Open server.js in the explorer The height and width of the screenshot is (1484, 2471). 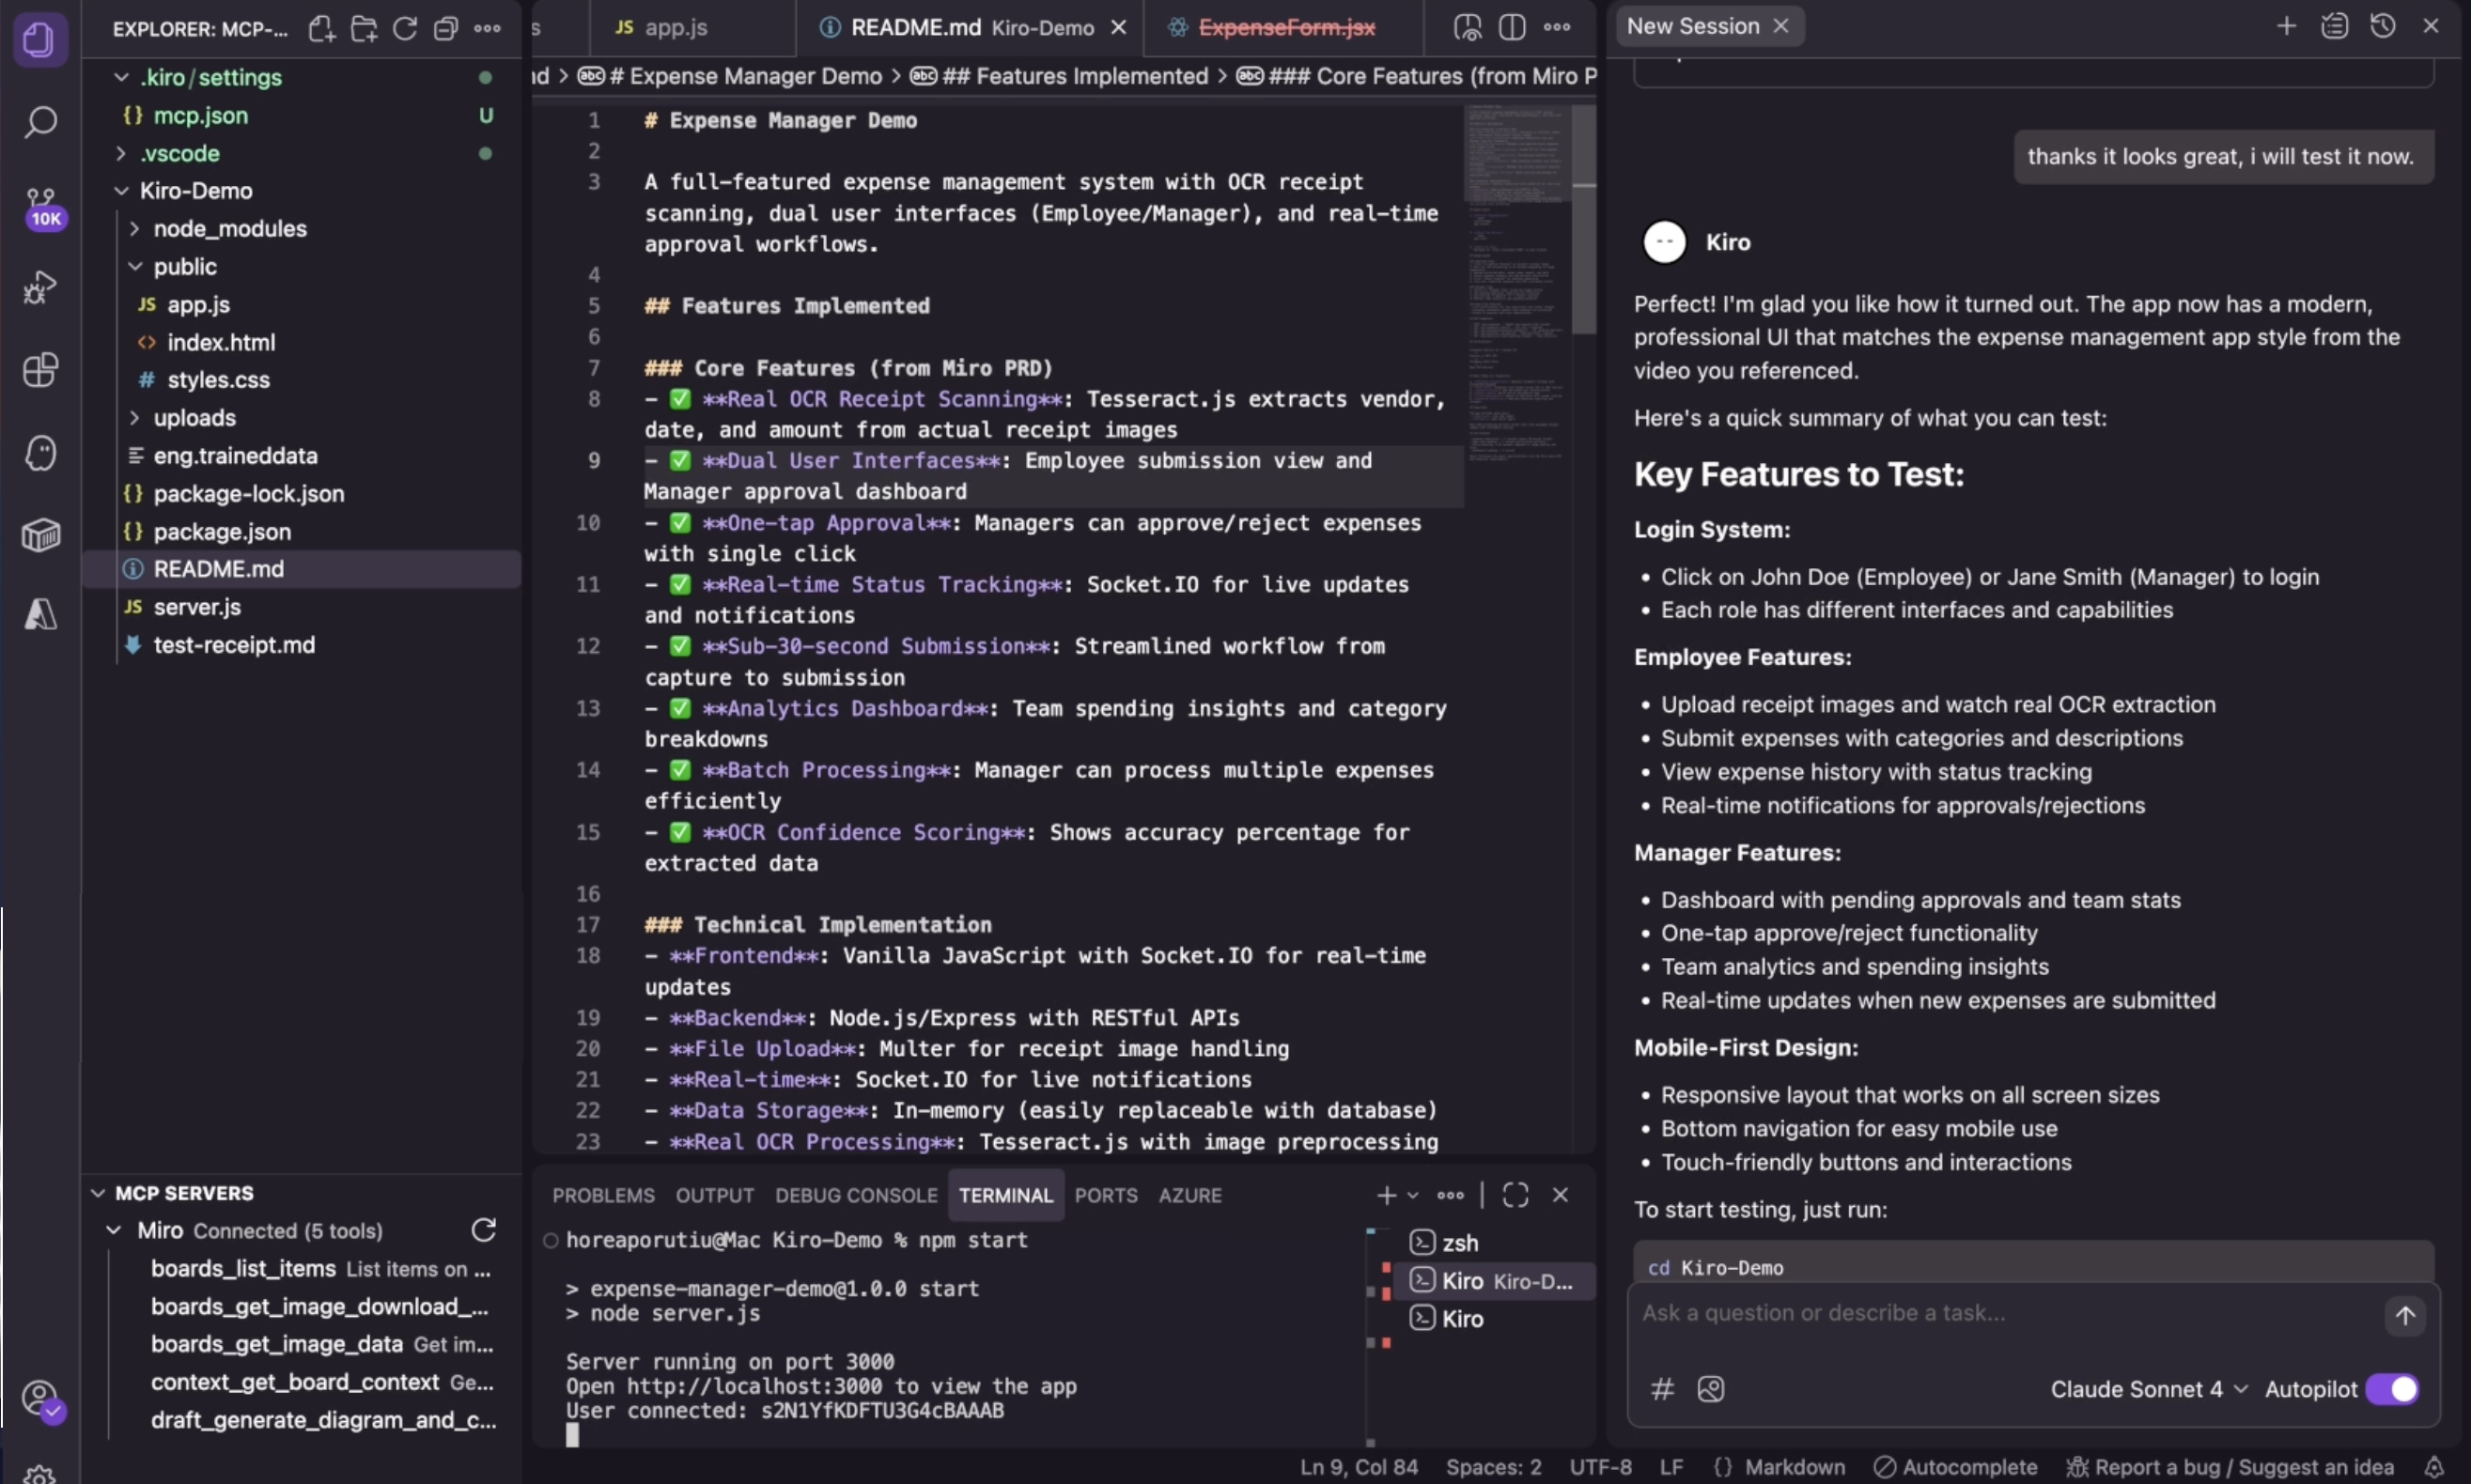coord(197,607)
